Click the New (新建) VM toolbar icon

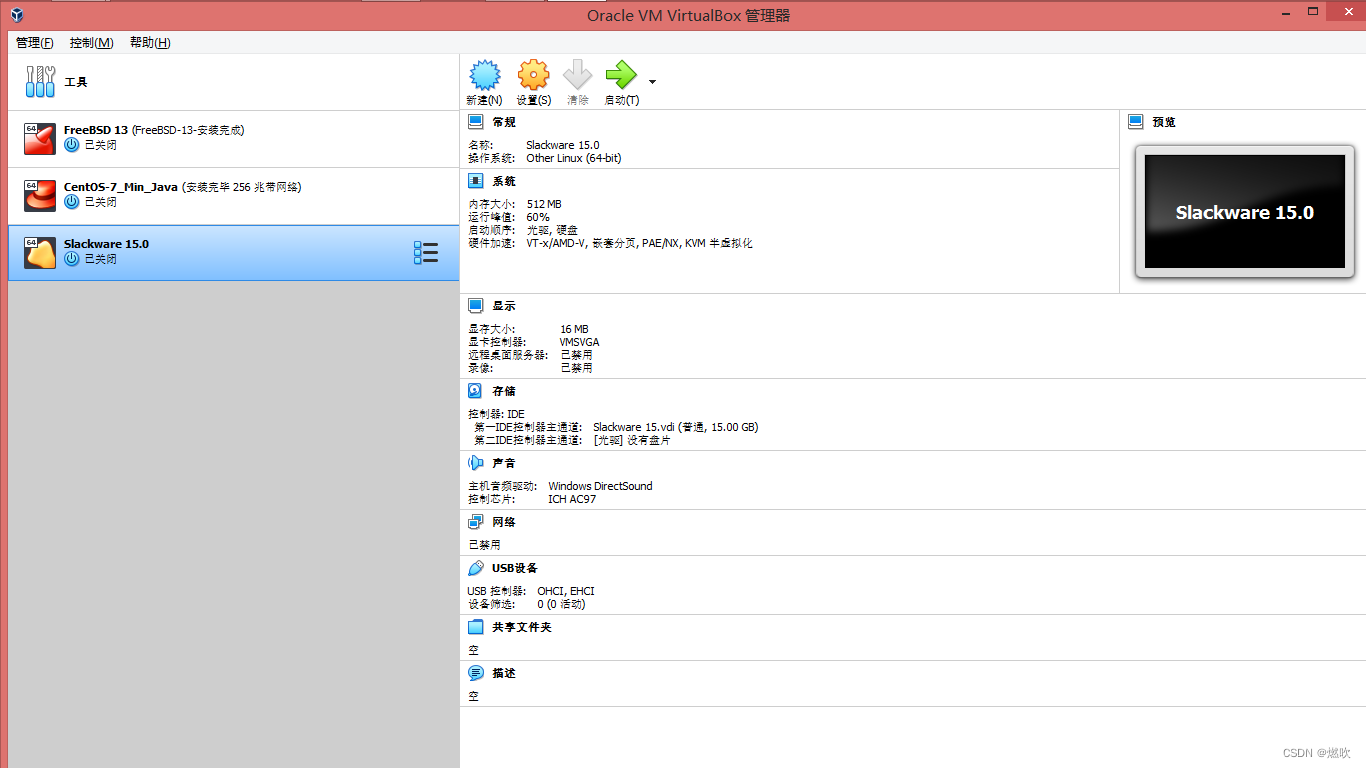click(485, 75)
